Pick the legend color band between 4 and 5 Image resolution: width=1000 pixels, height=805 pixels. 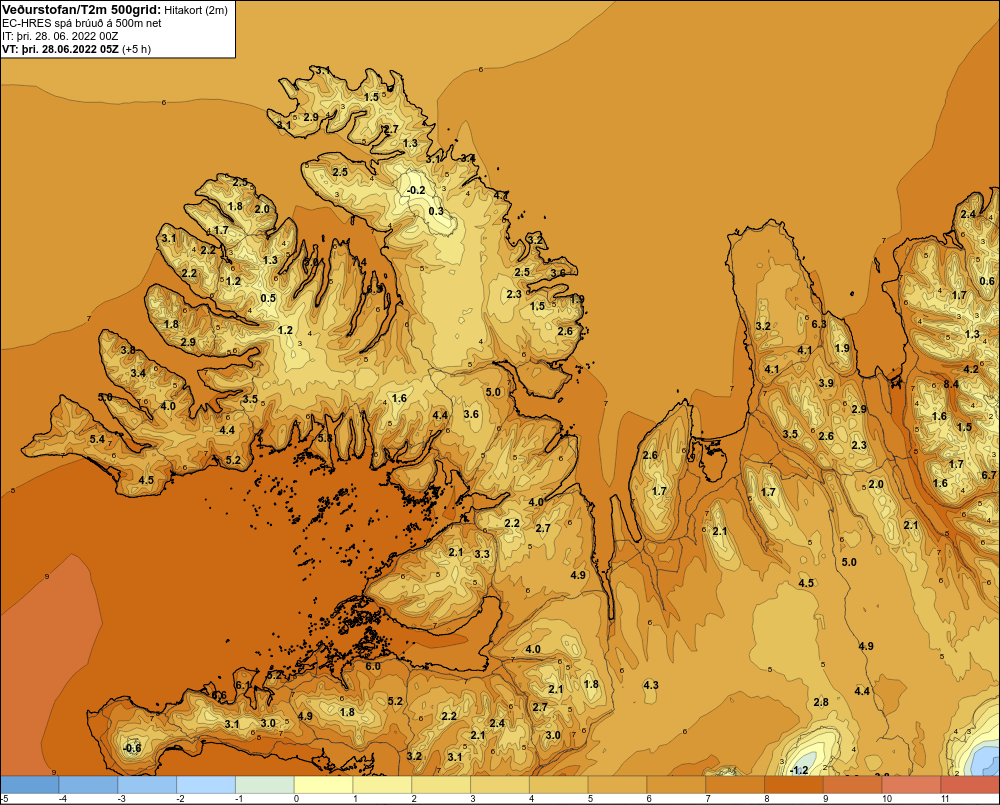pyautogui.click(x=559, y=784)
